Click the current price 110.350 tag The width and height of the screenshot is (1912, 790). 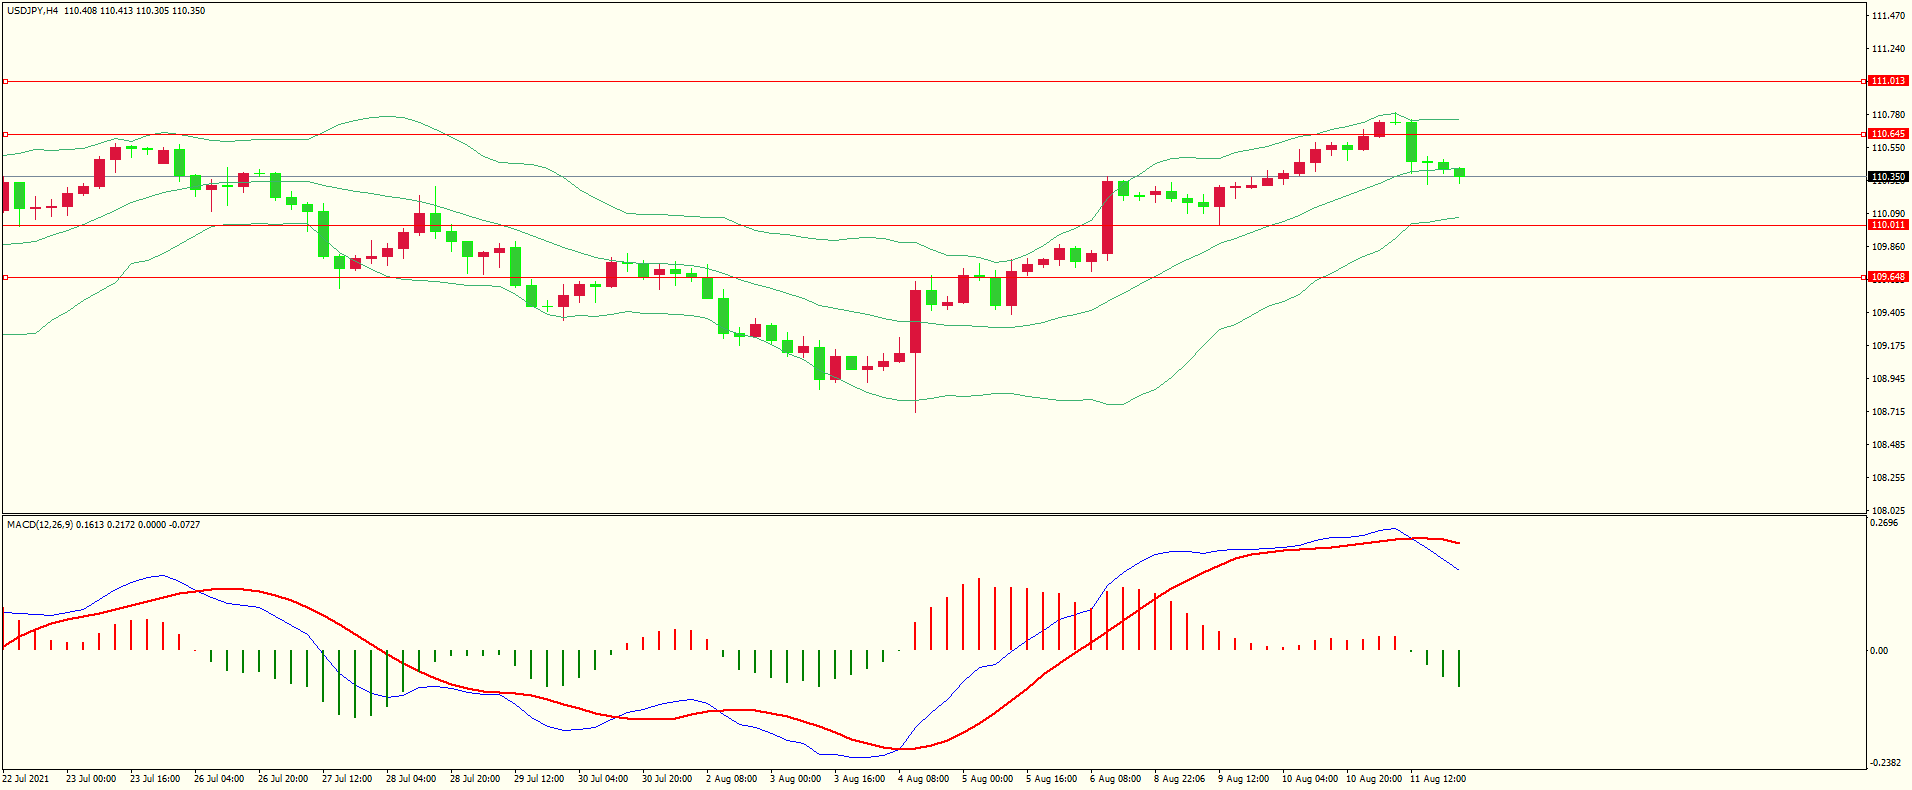(x=1888, y=177)
